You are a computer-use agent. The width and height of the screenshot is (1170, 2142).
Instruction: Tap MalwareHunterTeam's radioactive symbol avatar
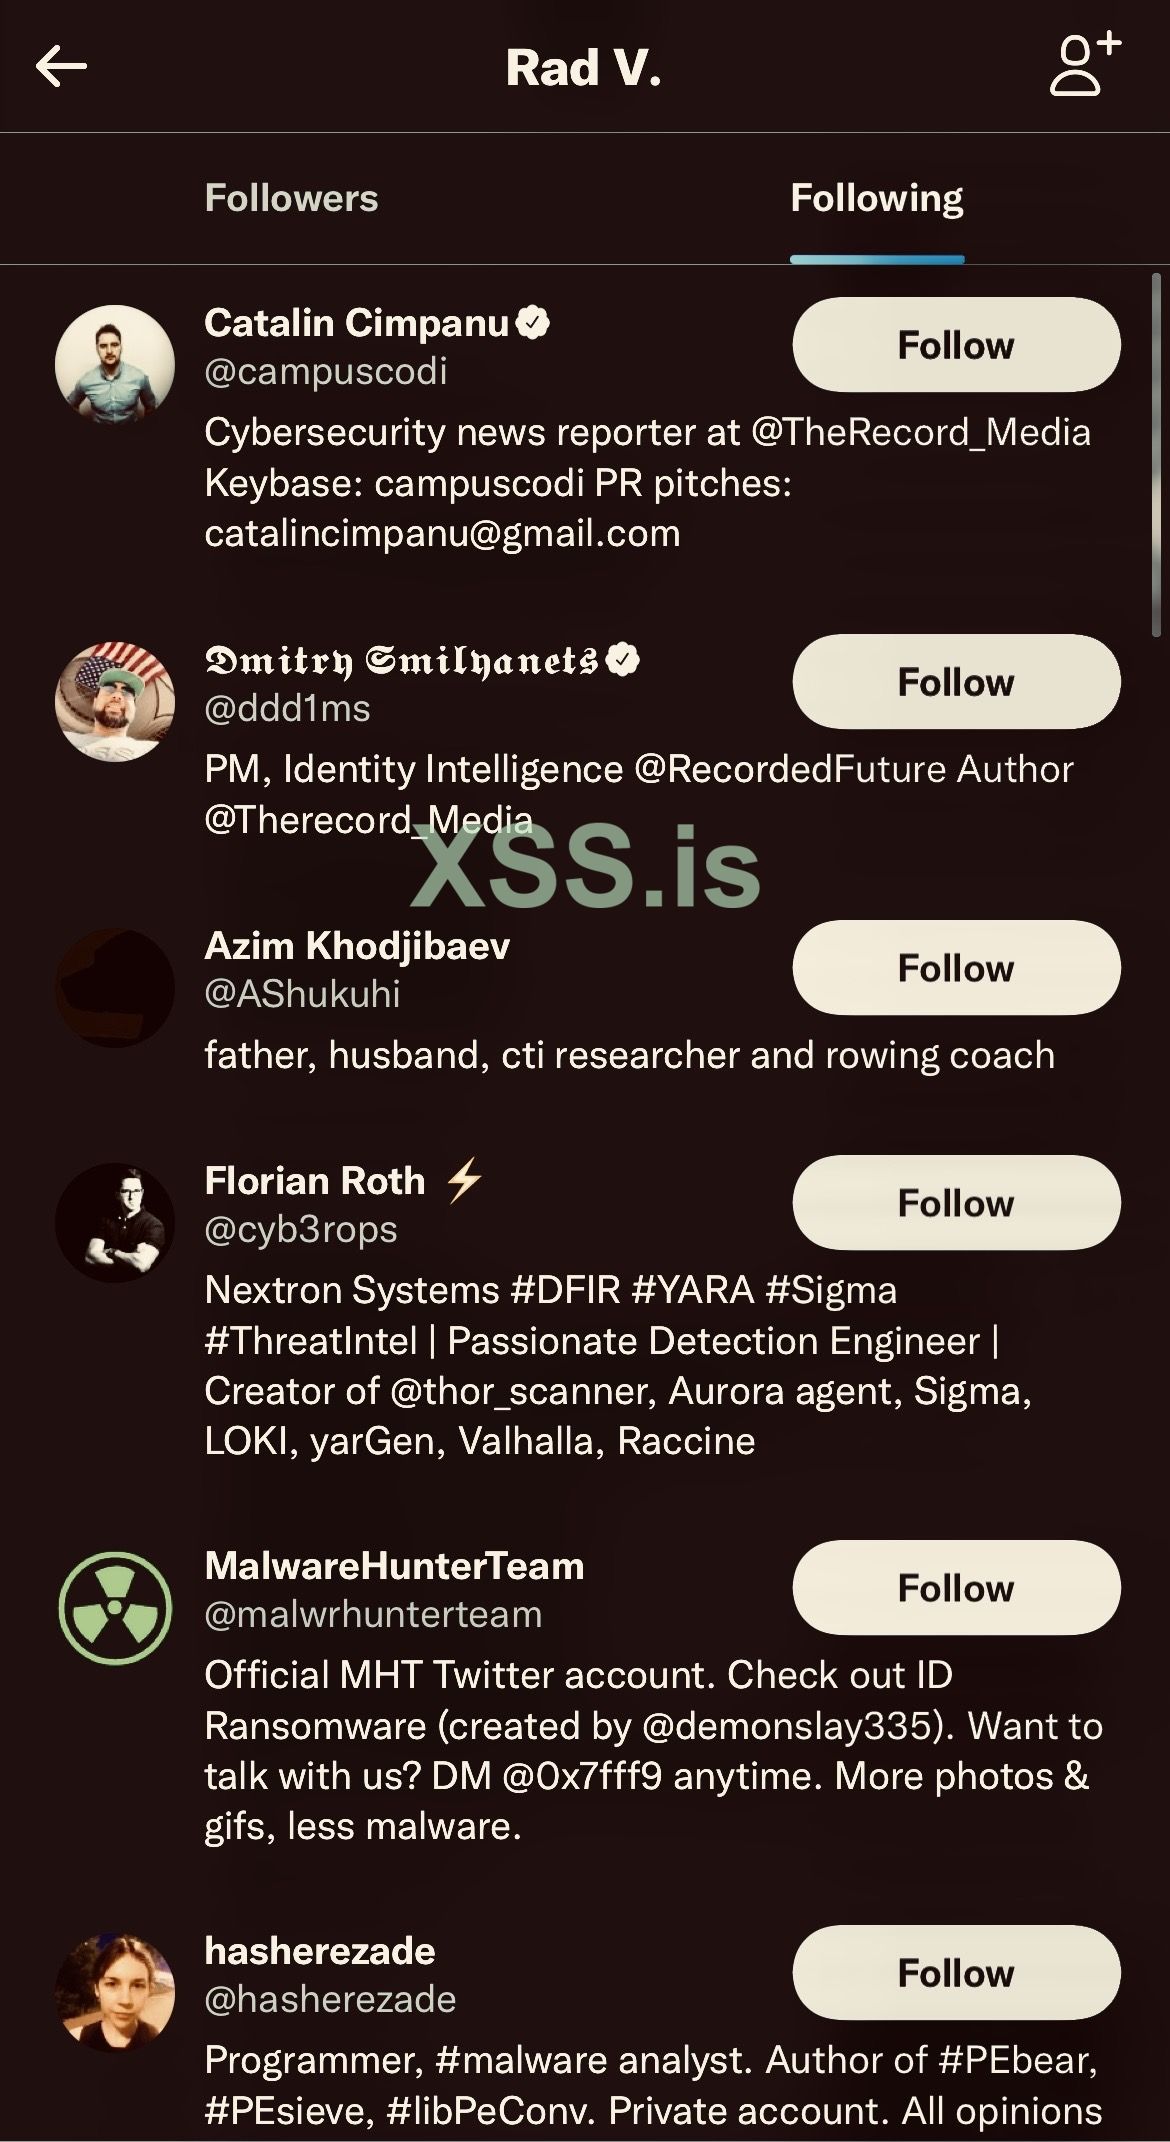pos(115,1608)
